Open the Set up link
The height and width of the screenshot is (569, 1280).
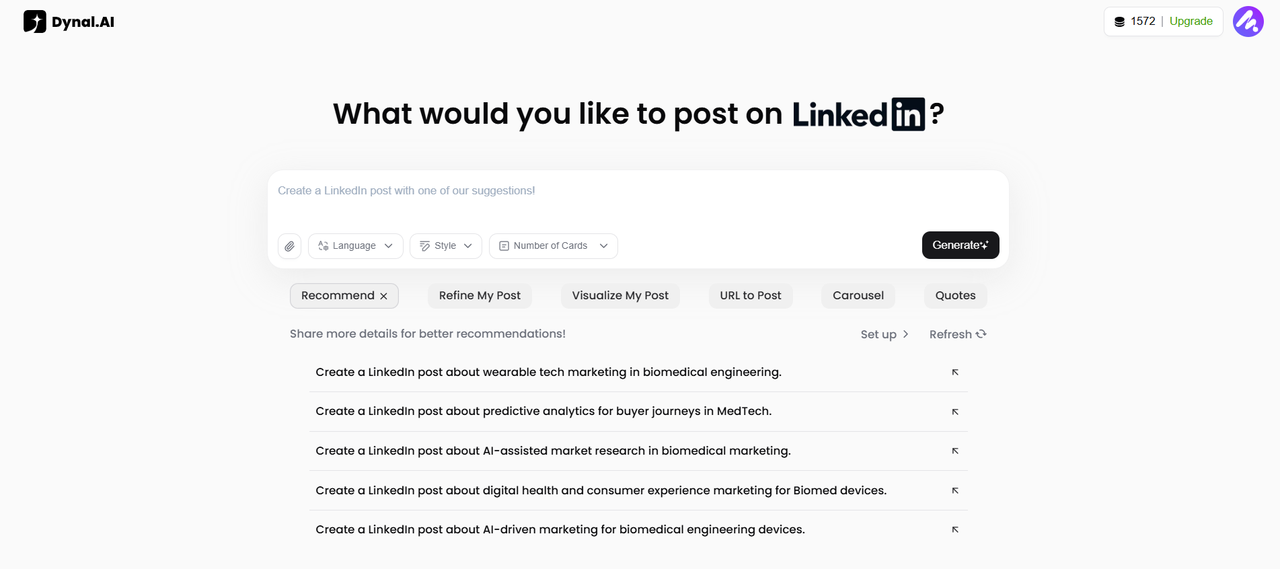[884, 334]
